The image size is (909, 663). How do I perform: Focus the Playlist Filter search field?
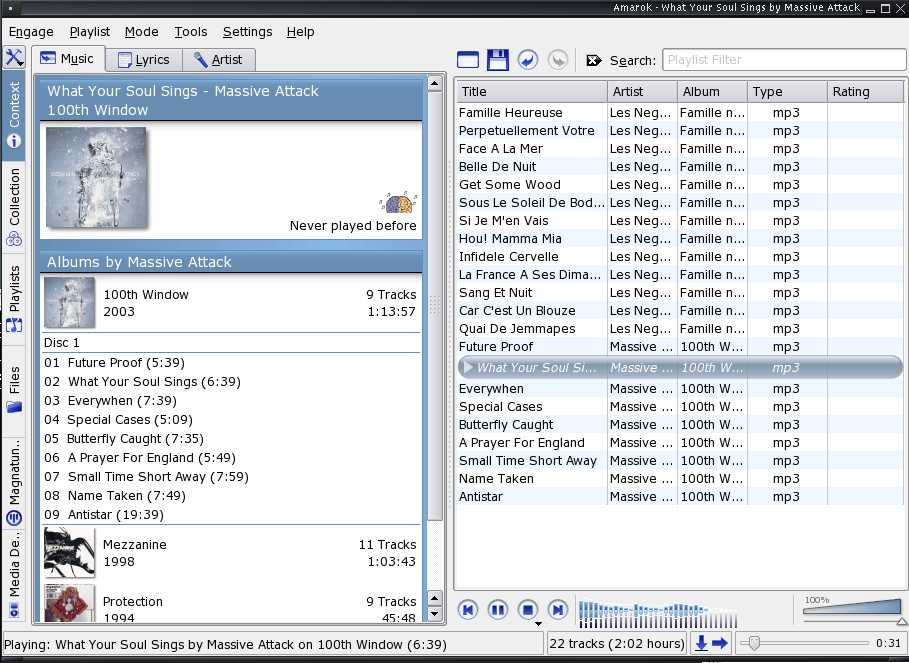point(784,60)
